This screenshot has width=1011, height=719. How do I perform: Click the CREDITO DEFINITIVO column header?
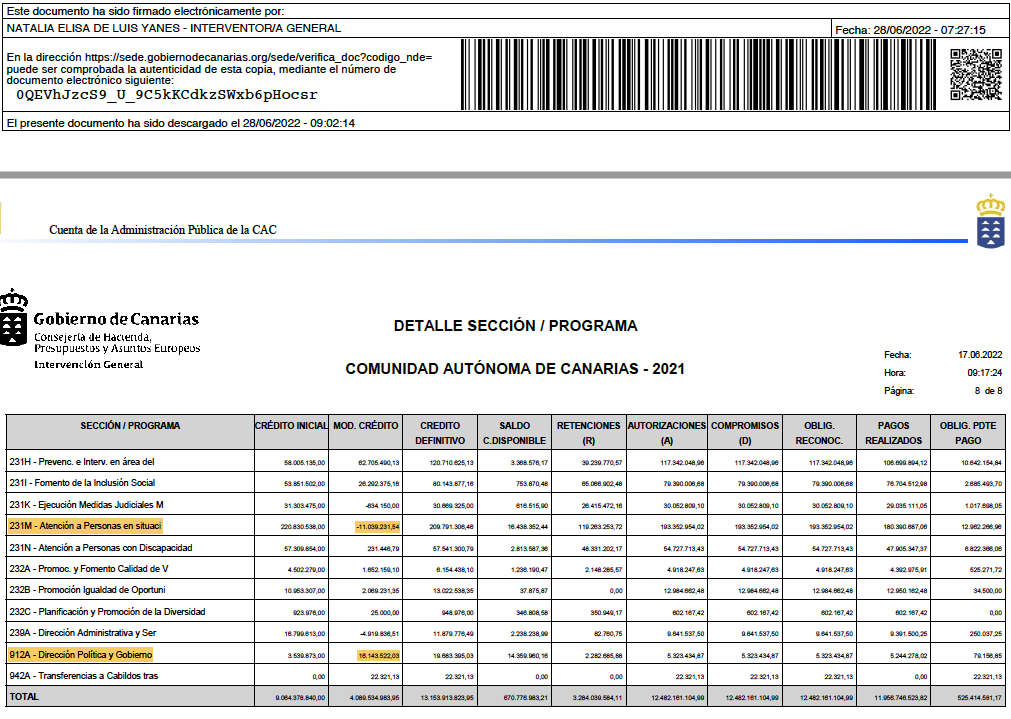(x=440, y=432)
